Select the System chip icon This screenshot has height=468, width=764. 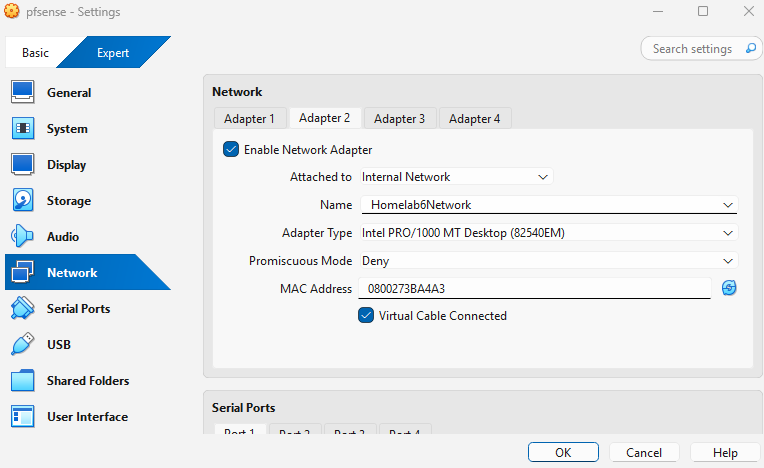point(22,128)
